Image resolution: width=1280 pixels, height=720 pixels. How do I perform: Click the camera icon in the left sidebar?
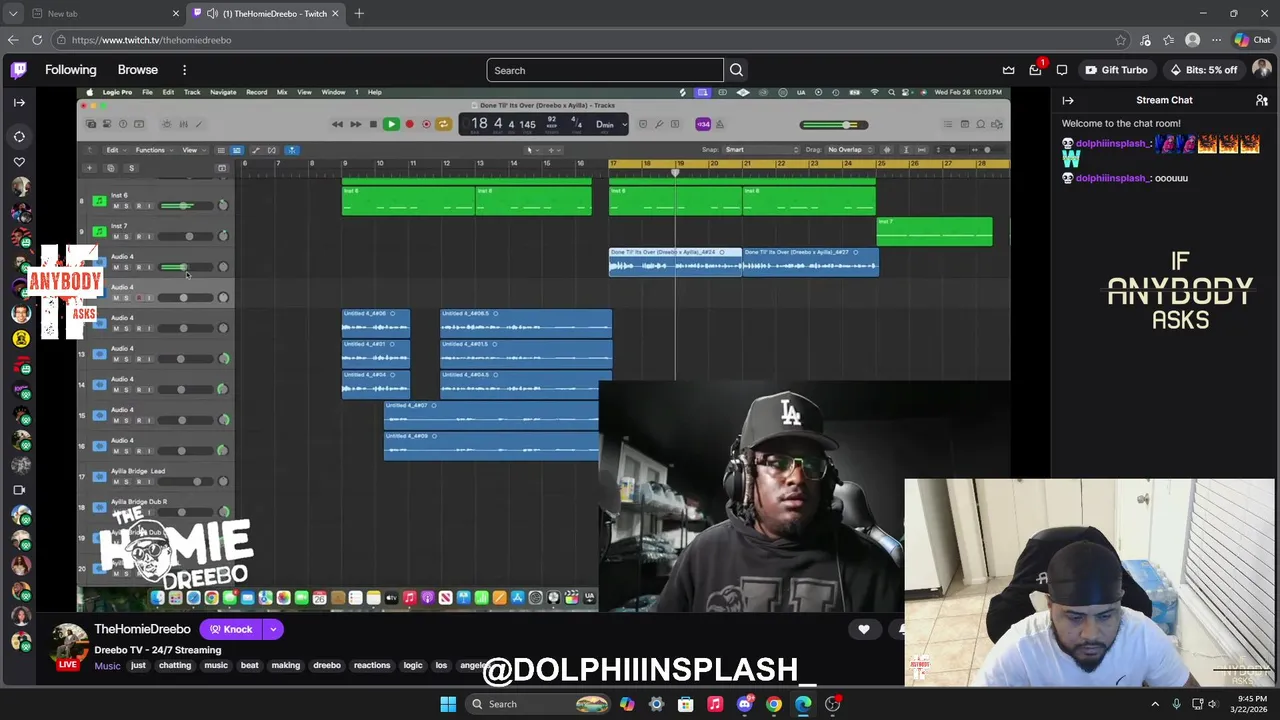pos(19,490)
